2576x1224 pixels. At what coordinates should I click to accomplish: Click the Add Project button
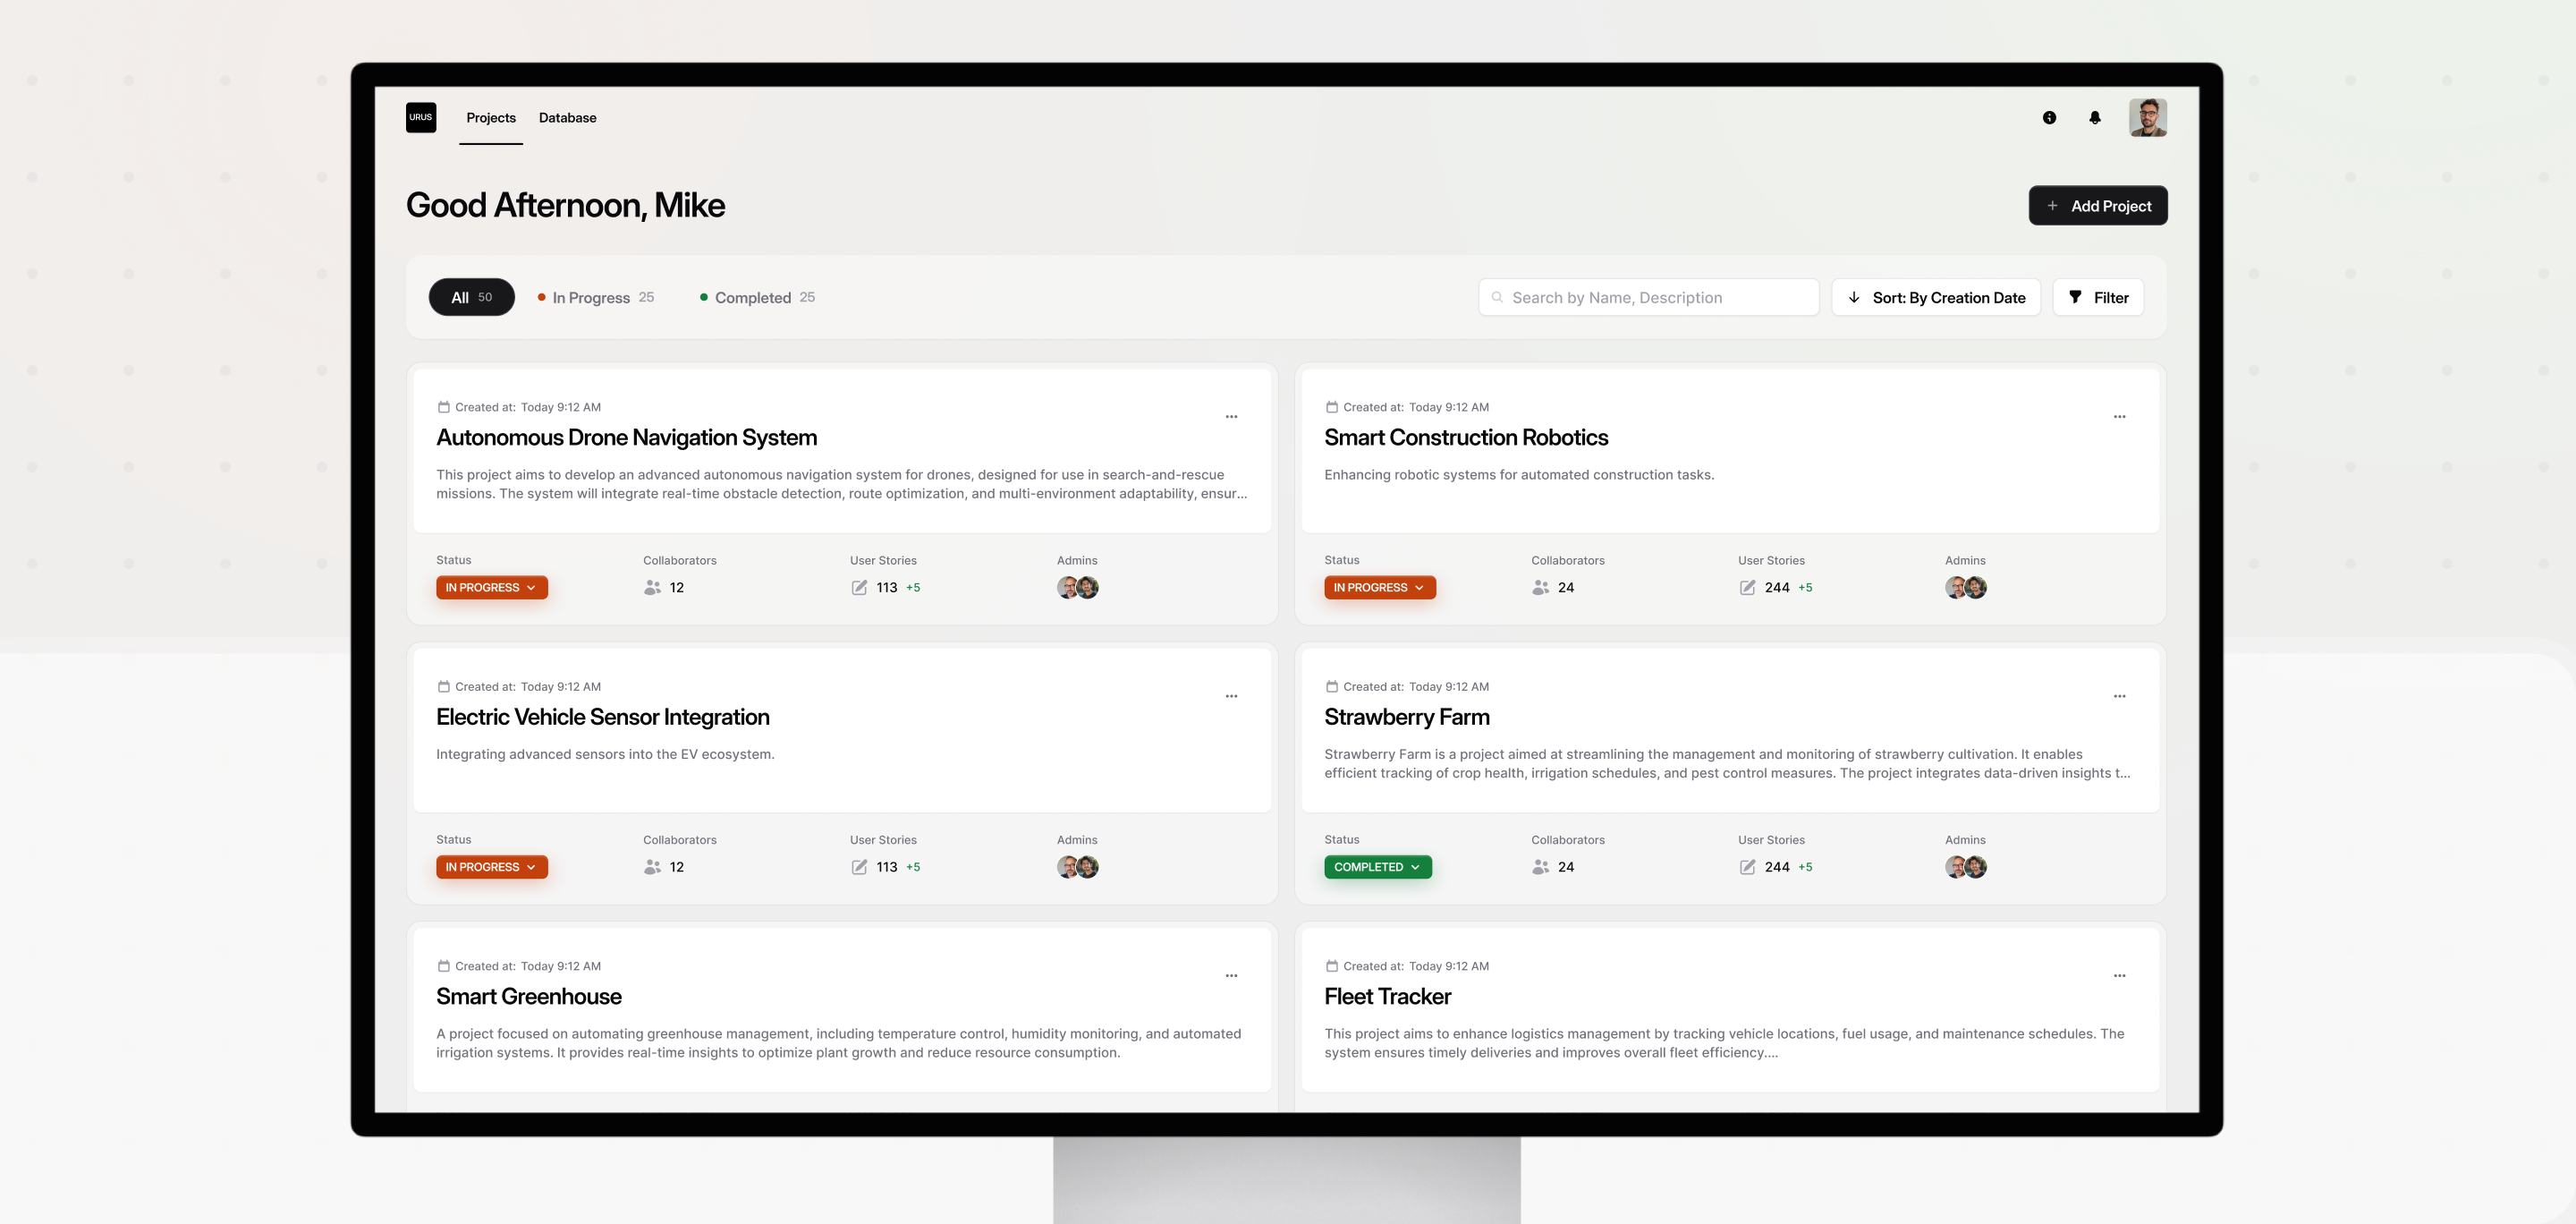(x=2098, y=206)
